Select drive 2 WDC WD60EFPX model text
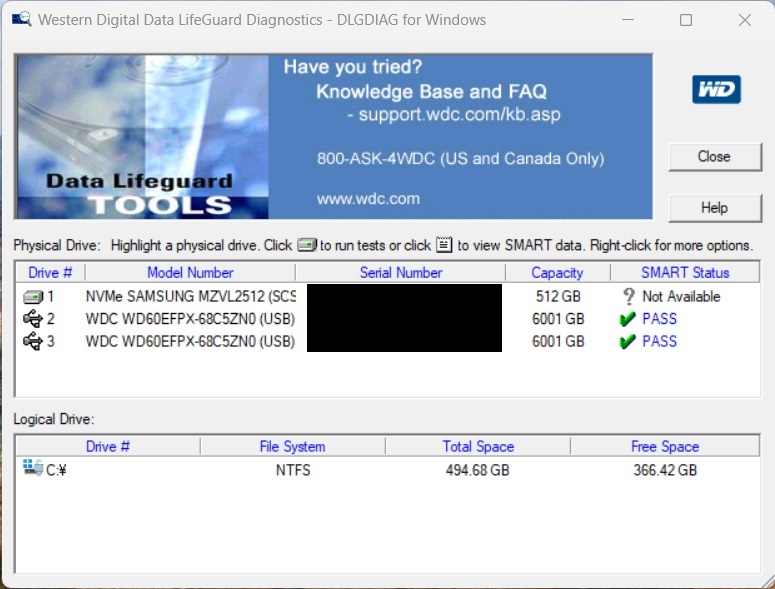775x589 pixels. click(x=190, y=319)
